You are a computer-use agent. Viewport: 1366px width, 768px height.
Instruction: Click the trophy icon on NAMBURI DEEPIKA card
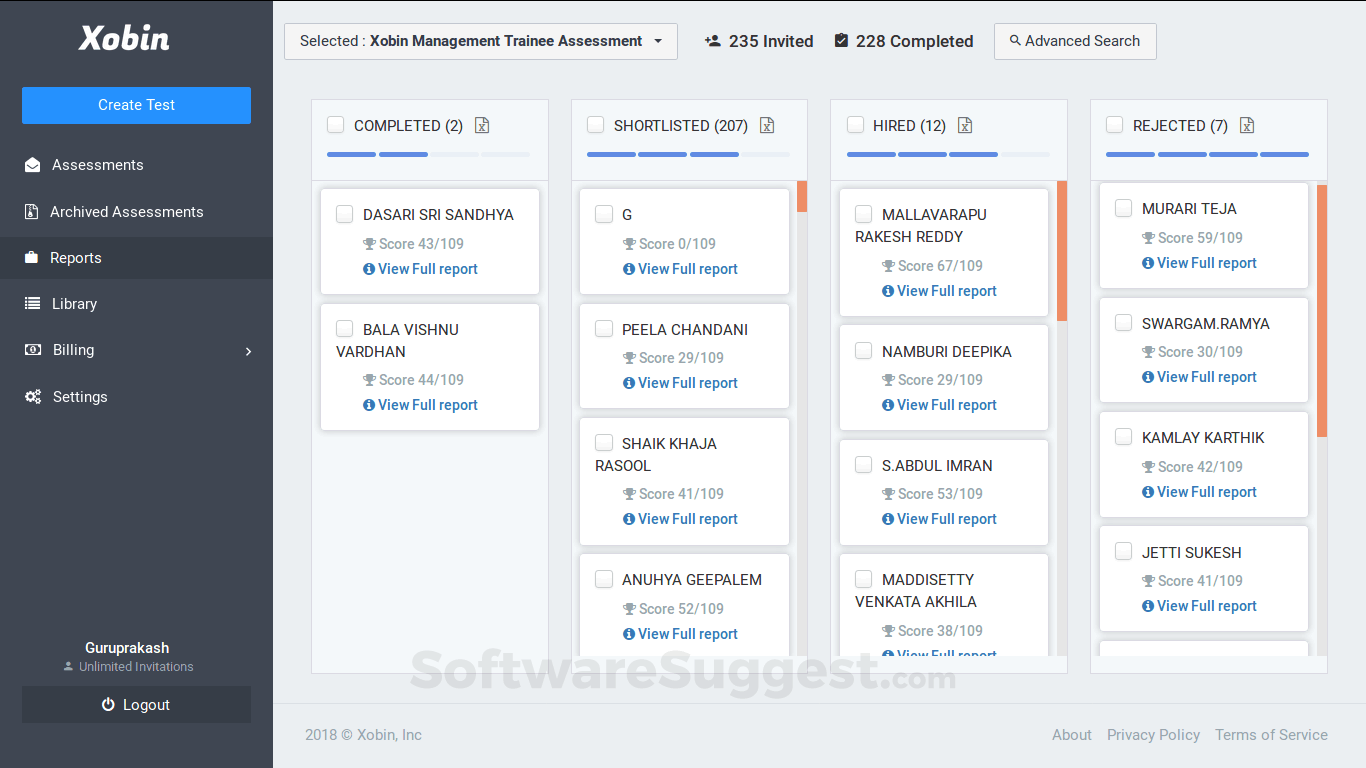(888, 380)
